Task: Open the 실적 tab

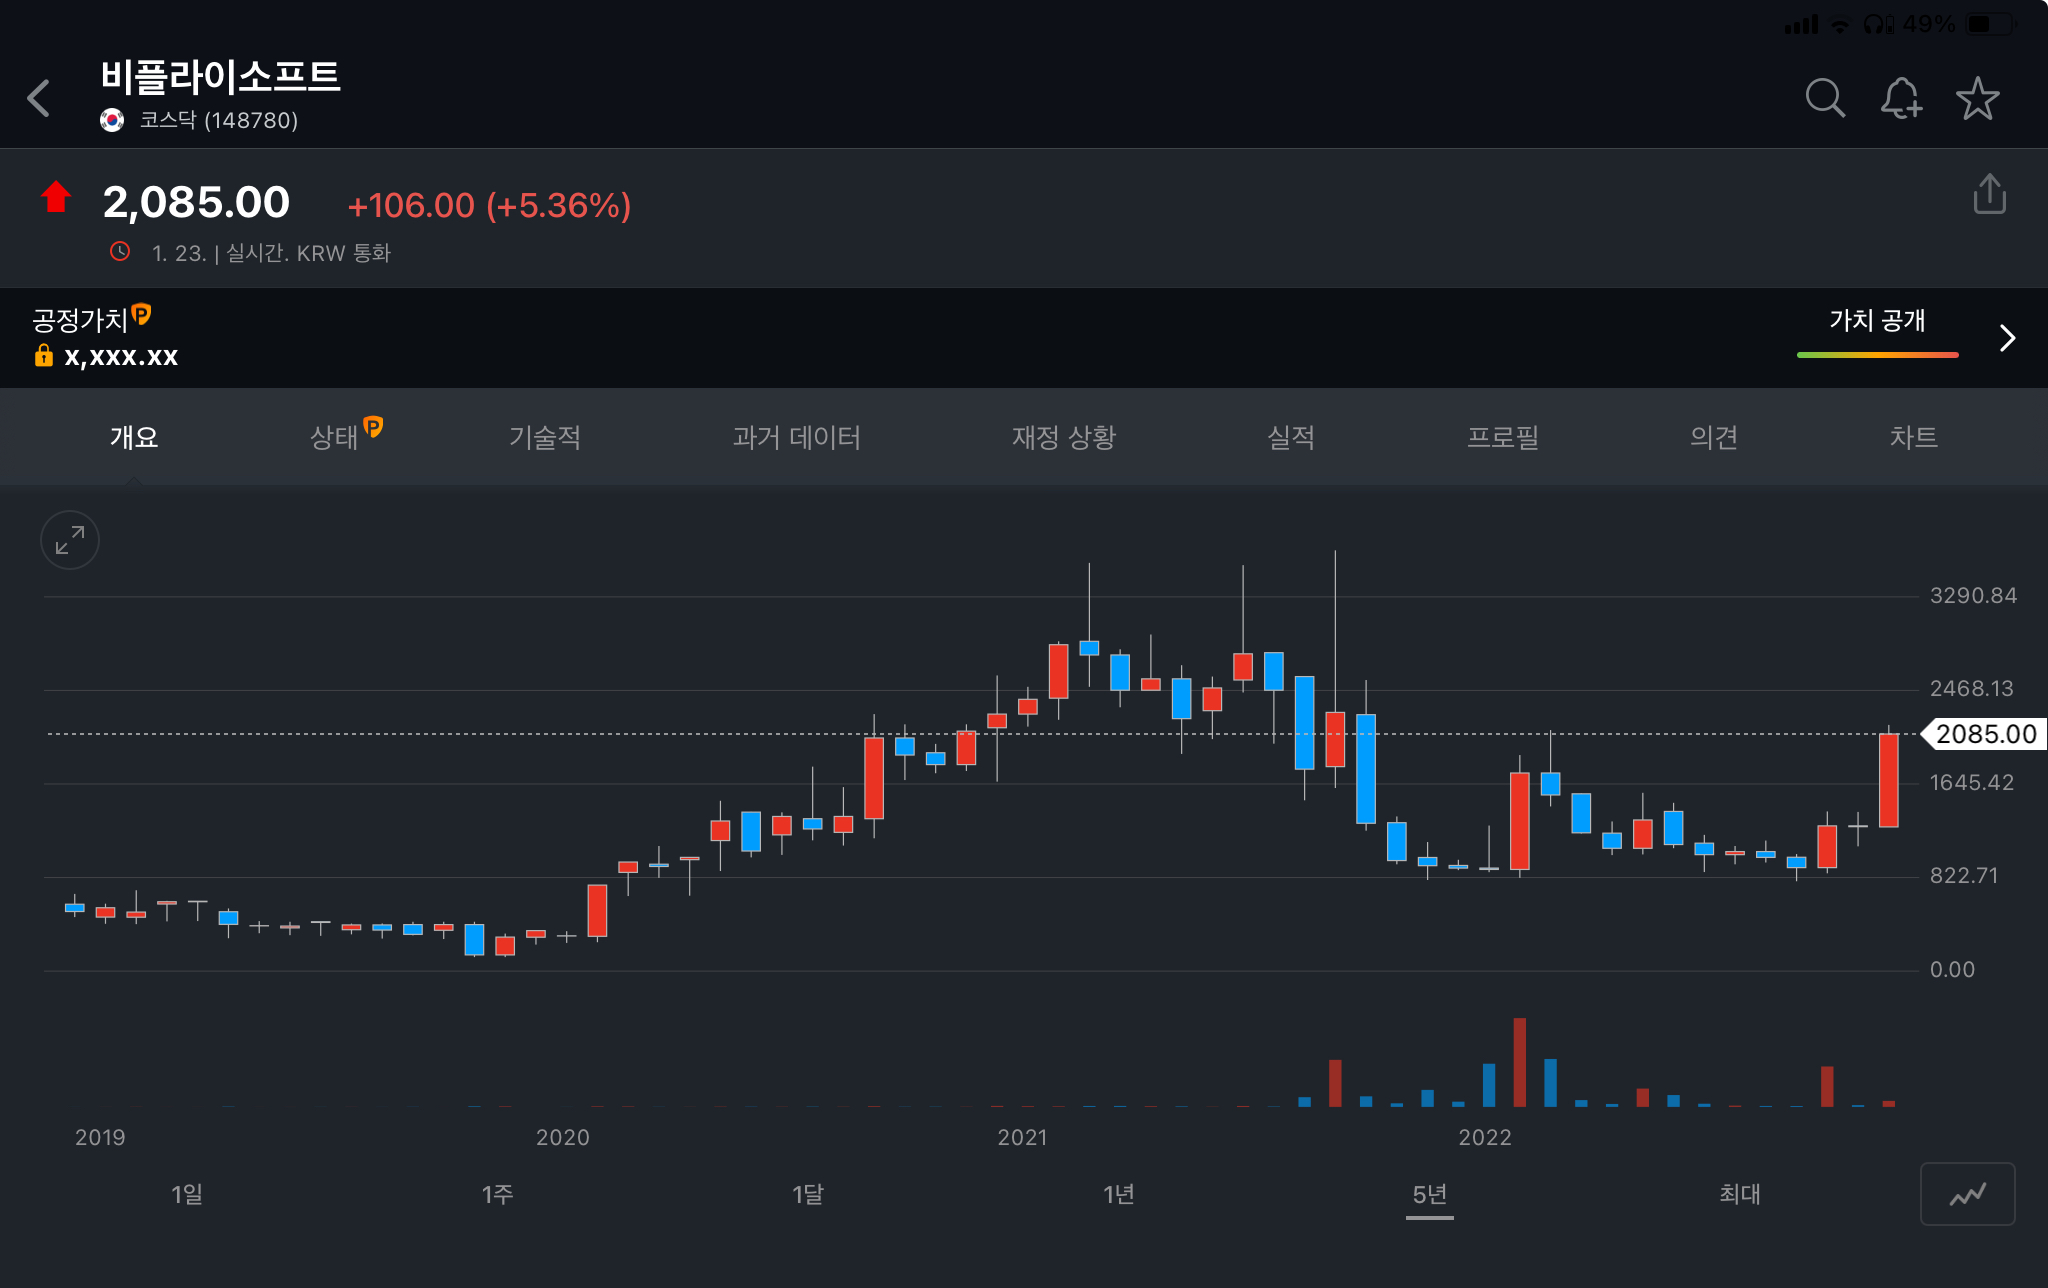Action: click(x=1291, y=437)
